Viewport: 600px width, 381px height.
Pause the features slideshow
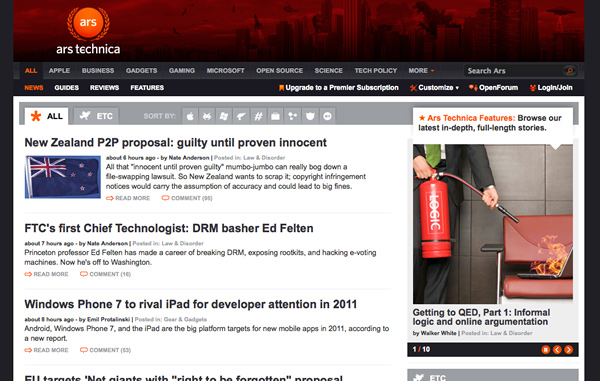tap(546, 349)
